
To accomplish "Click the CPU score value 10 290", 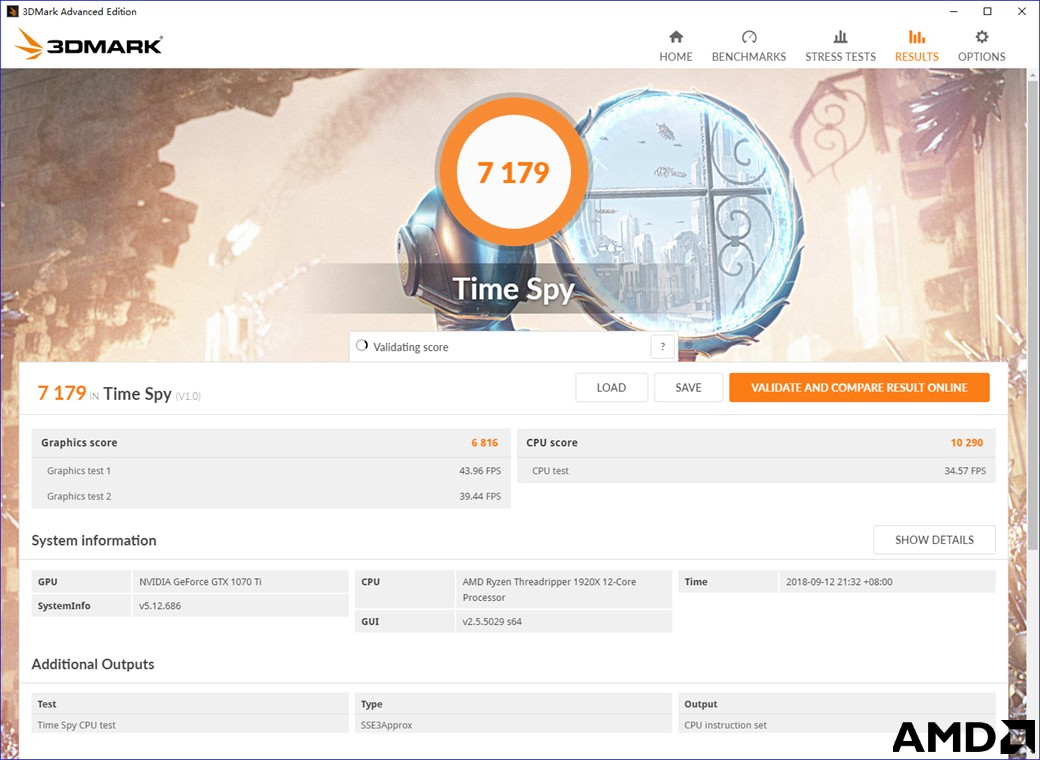I will tap(966, 442).
